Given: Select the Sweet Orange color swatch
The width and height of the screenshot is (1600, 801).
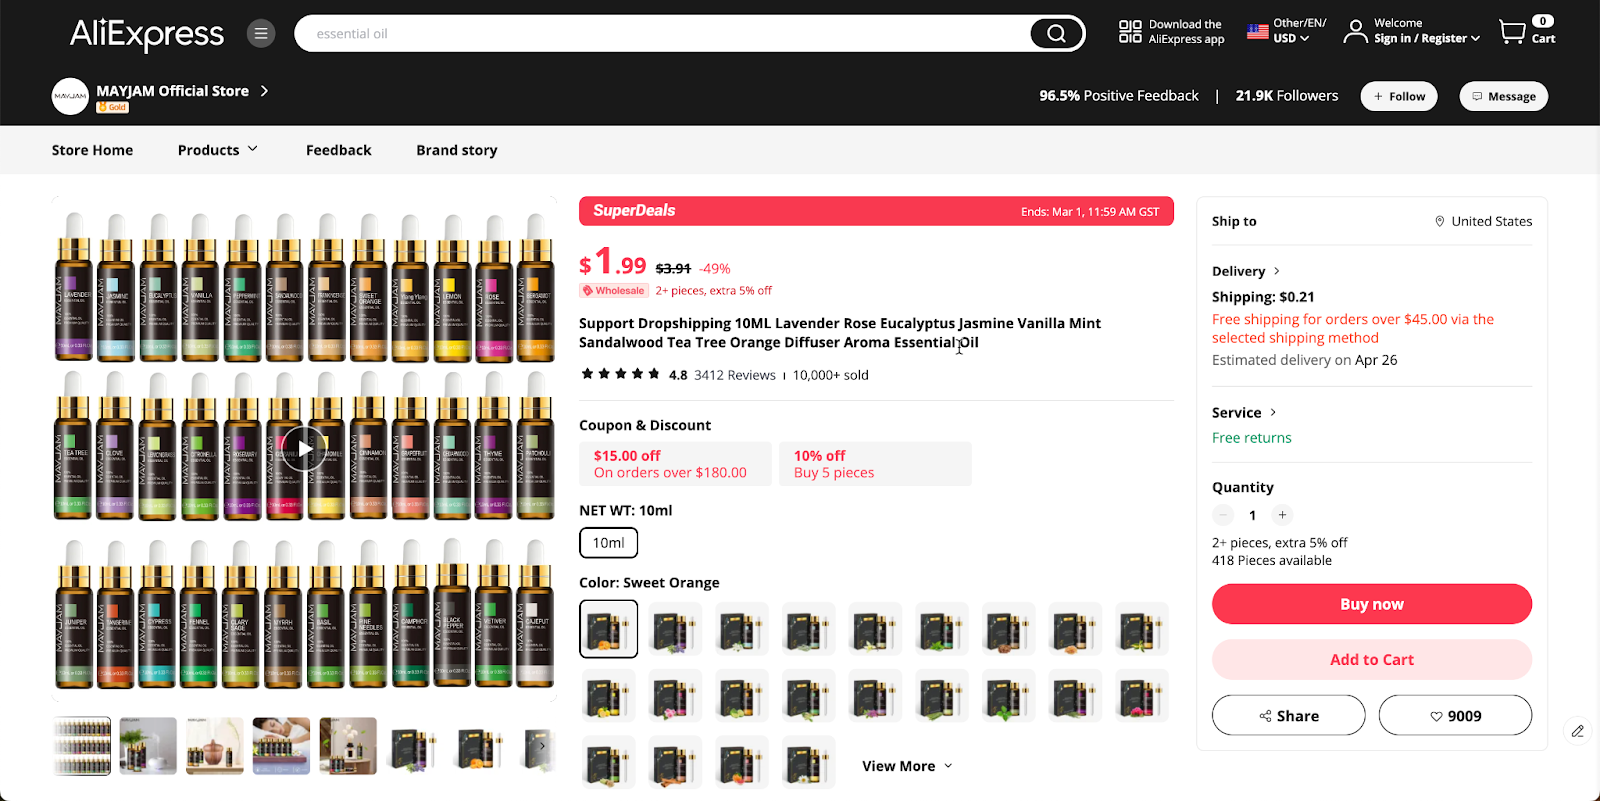Looking at the screenshot, I should 608,629.
